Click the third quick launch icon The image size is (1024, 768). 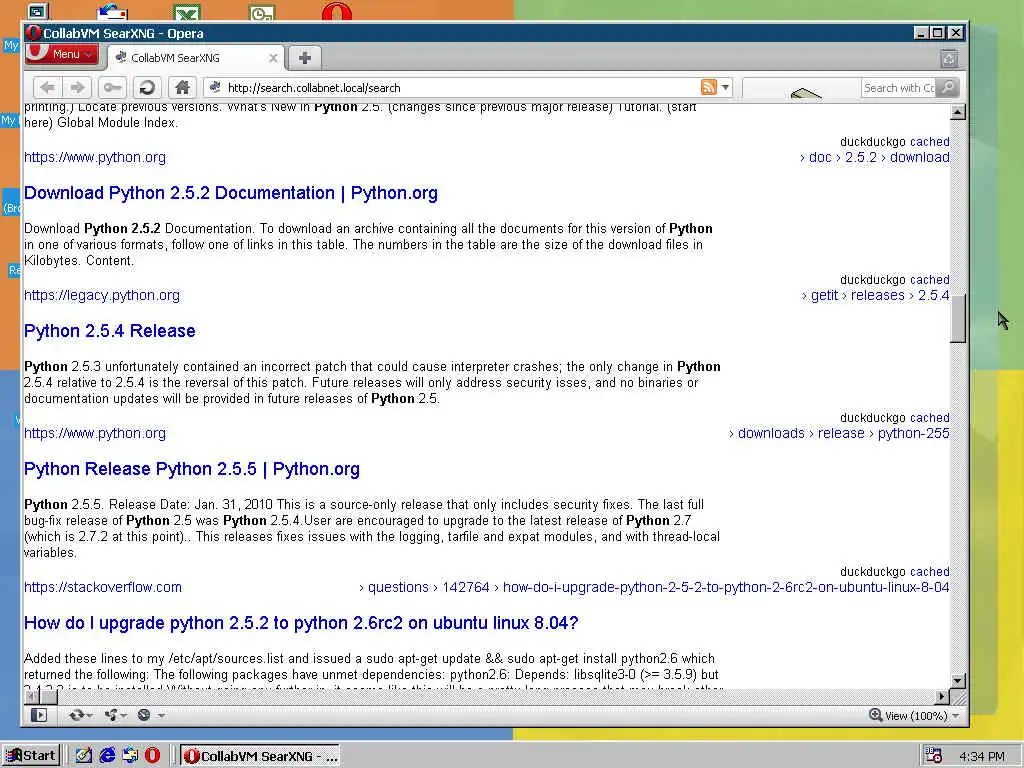(130, 756)
